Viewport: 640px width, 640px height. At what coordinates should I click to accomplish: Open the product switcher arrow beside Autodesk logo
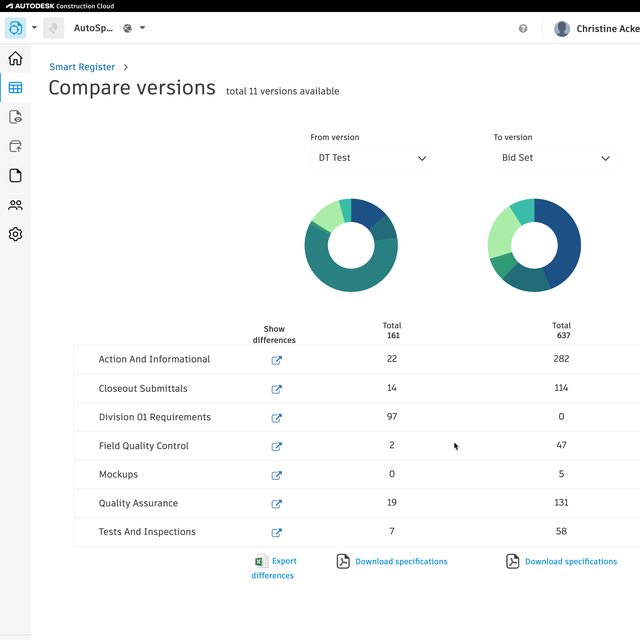coord(34,28)
